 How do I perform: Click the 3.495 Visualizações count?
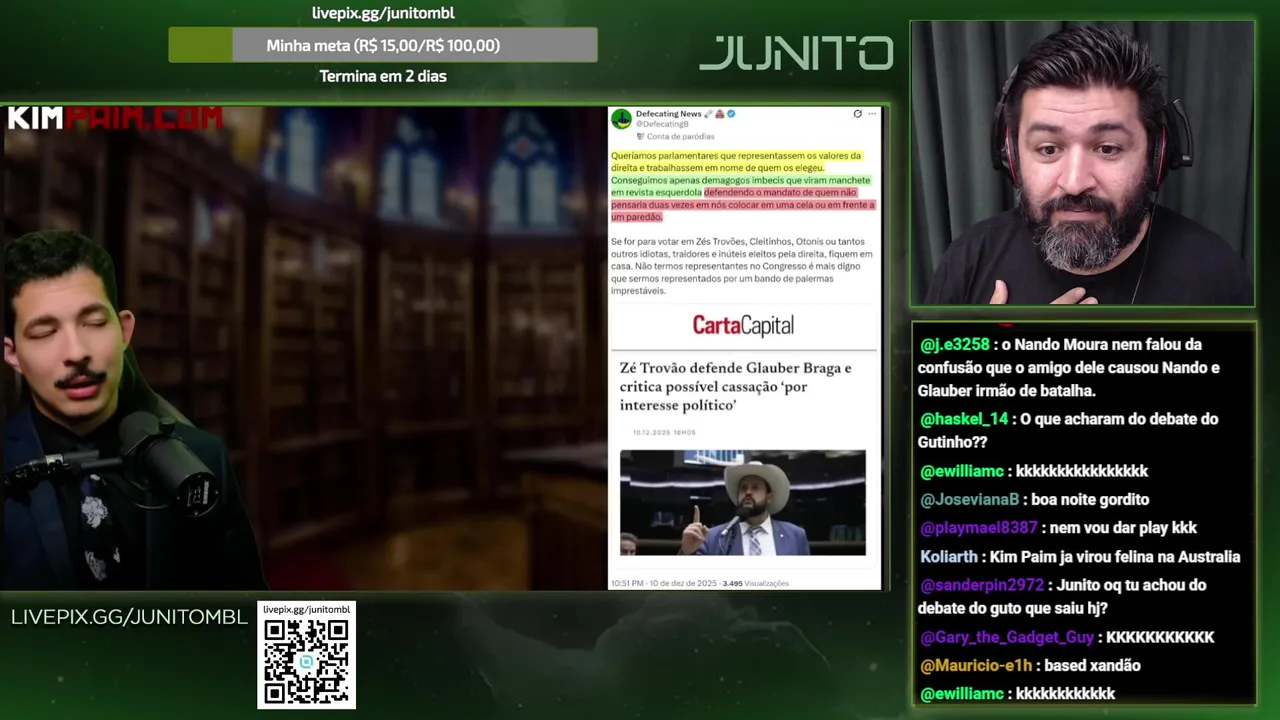click(x=755, y=583)
